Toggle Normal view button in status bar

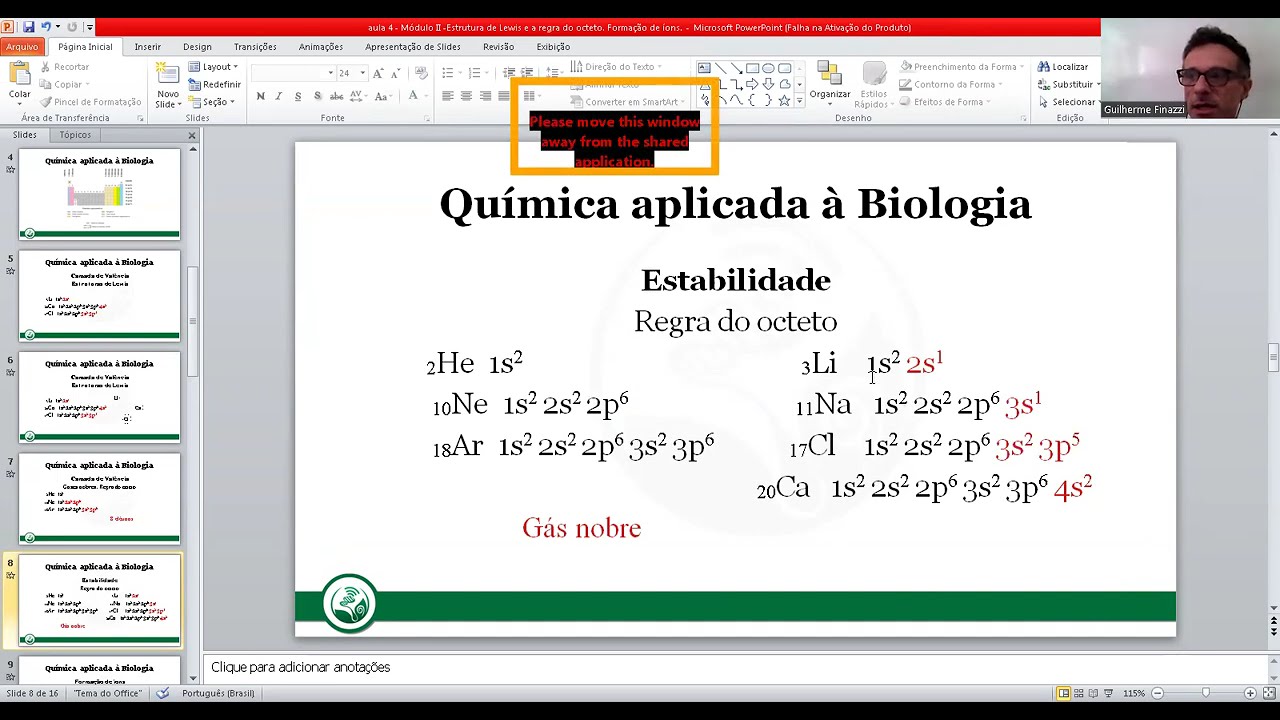click(1063, 693)
